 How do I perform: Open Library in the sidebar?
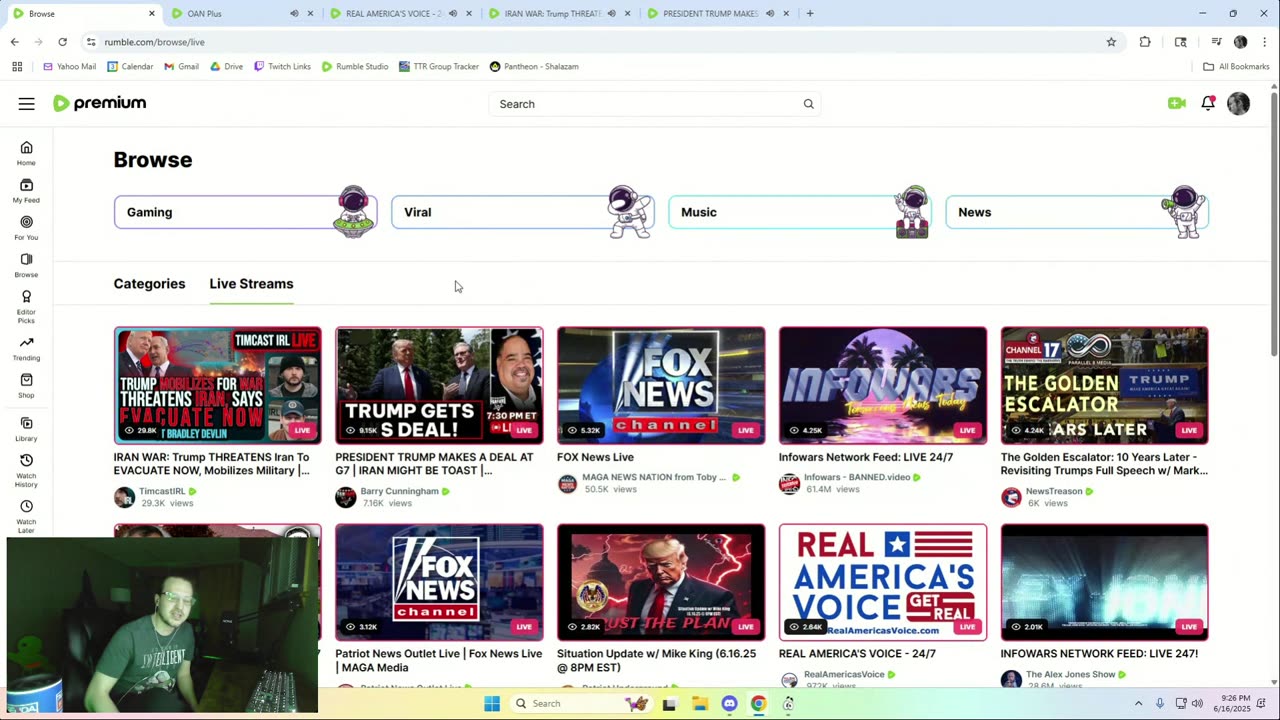point(26,429)
